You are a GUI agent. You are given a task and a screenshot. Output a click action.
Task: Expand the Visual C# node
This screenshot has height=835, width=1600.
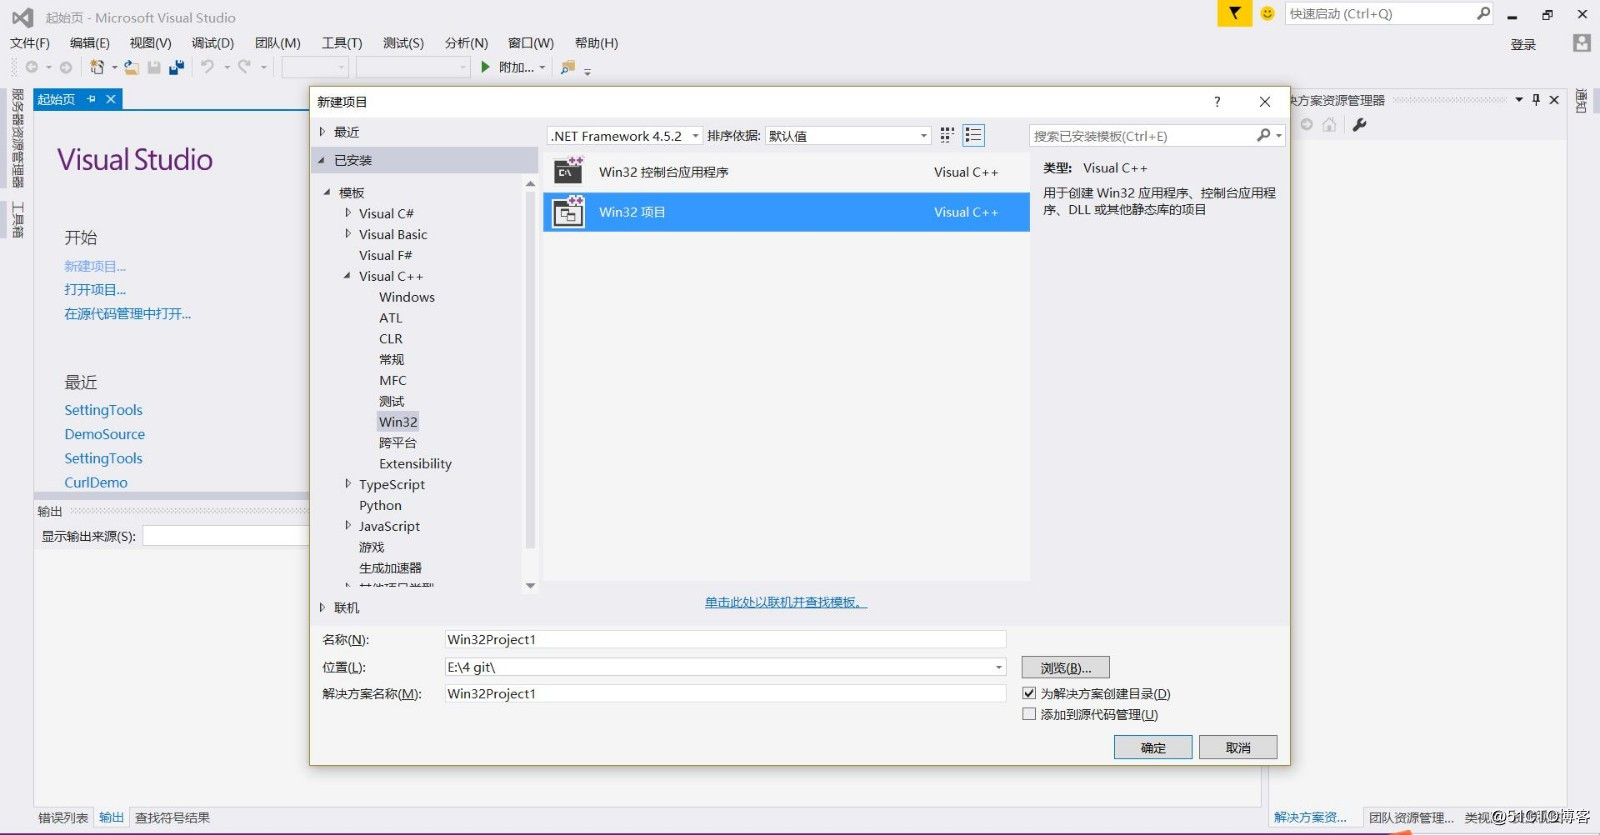pyautogui.click(x=348, y=213)
